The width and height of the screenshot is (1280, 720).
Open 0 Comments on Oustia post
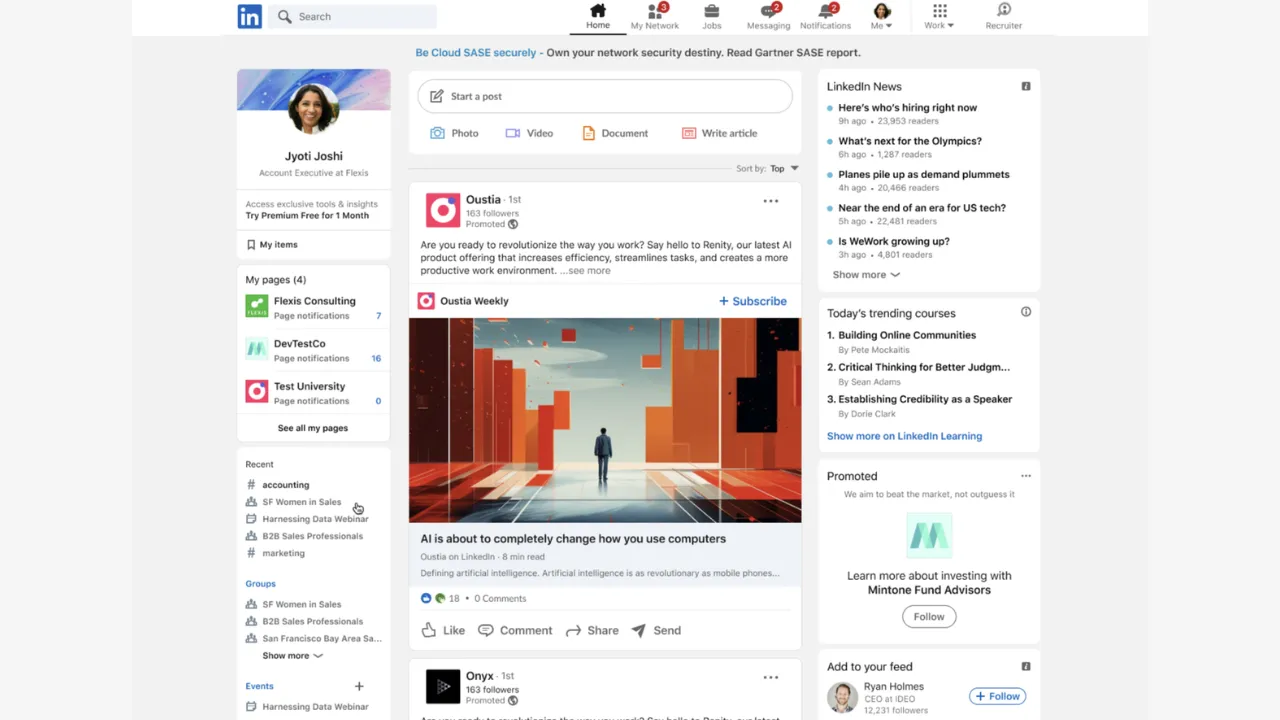click(x=500, y=598)
